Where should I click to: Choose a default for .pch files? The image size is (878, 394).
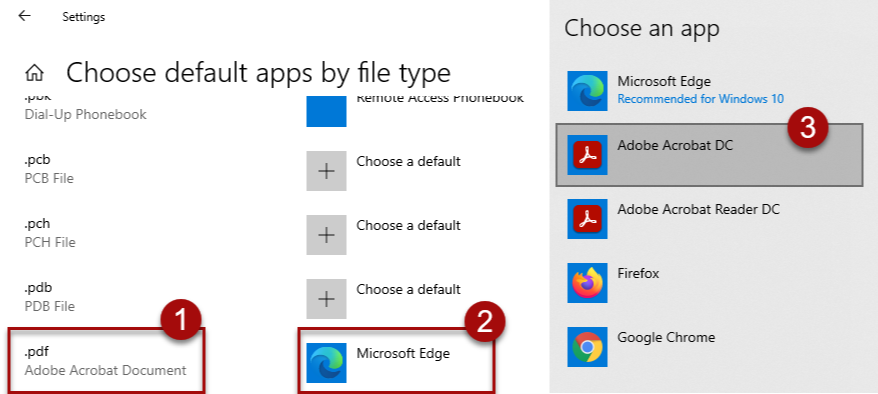[408, 226]
